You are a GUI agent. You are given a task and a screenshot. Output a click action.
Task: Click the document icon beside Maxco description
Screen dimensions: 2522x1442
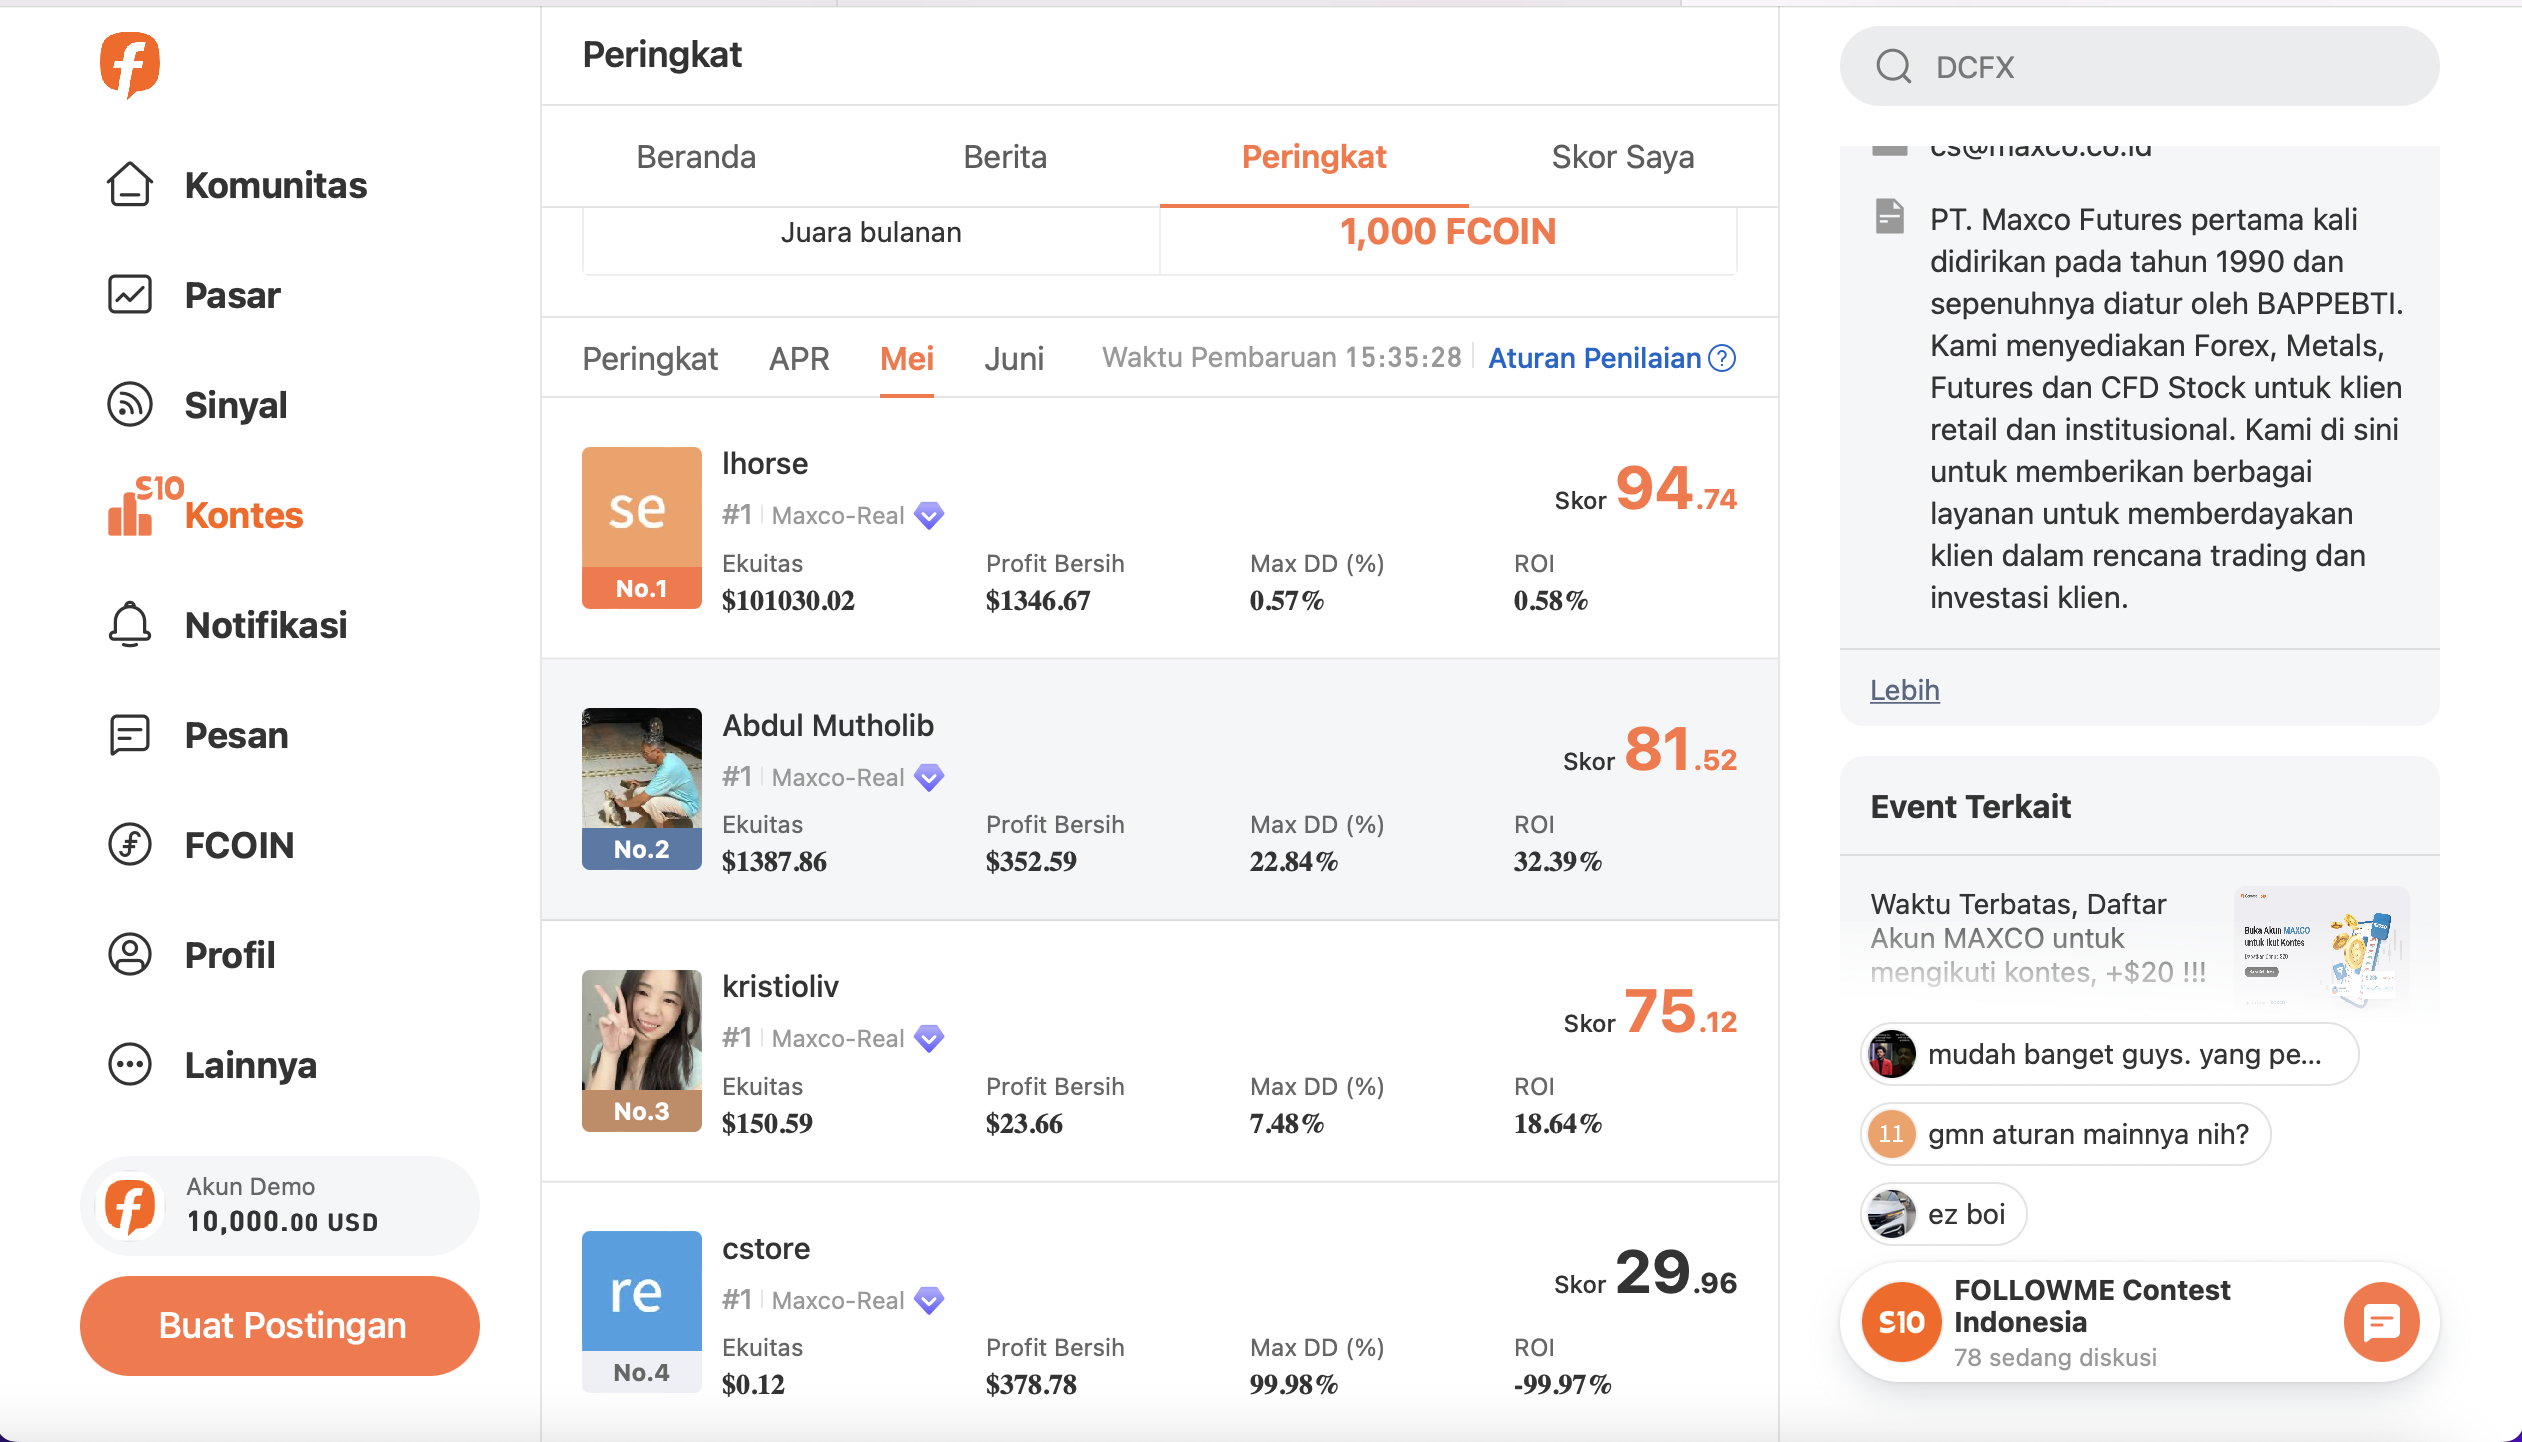click(x=1889, y=217)
